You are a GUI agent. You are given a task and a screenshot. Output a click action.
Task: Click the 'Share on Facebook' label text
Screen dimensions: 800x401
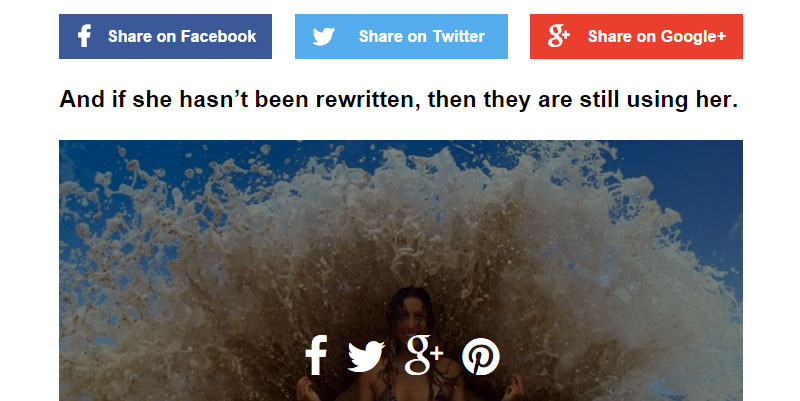pyautogui.click(x=182, y=36)
